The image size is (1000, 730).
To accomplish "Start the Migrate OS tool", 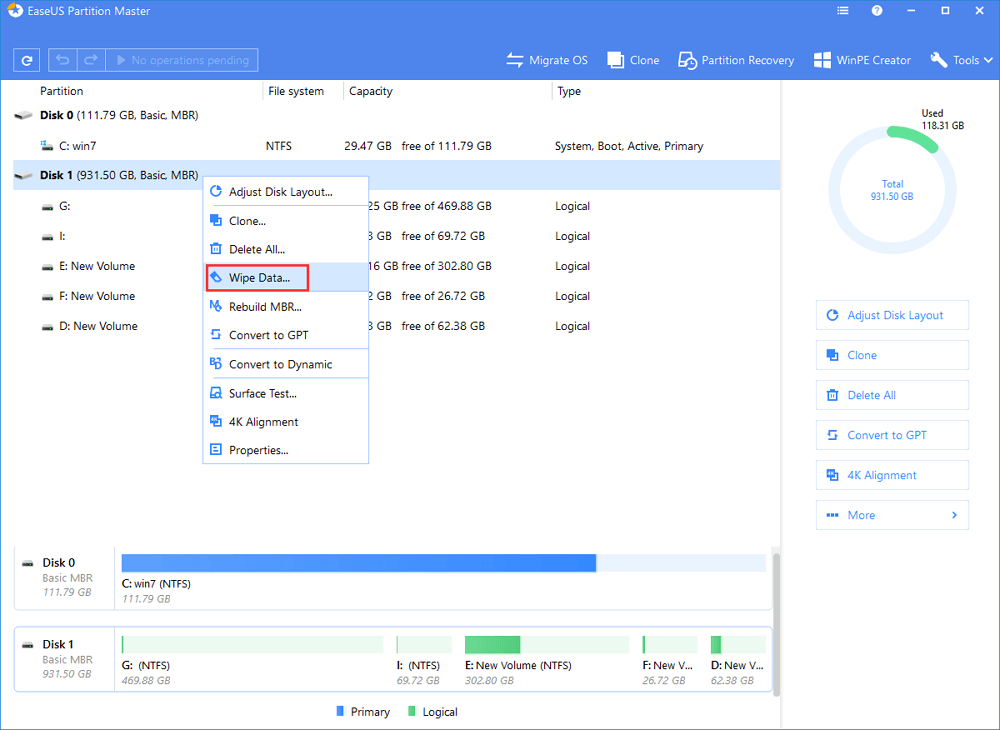I will [547, 60].
